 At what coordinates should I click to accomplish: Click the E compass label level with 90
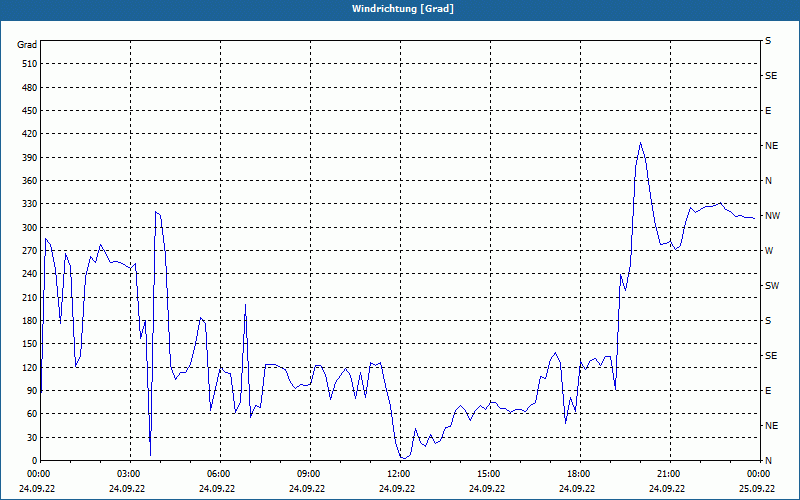(768, 391)
